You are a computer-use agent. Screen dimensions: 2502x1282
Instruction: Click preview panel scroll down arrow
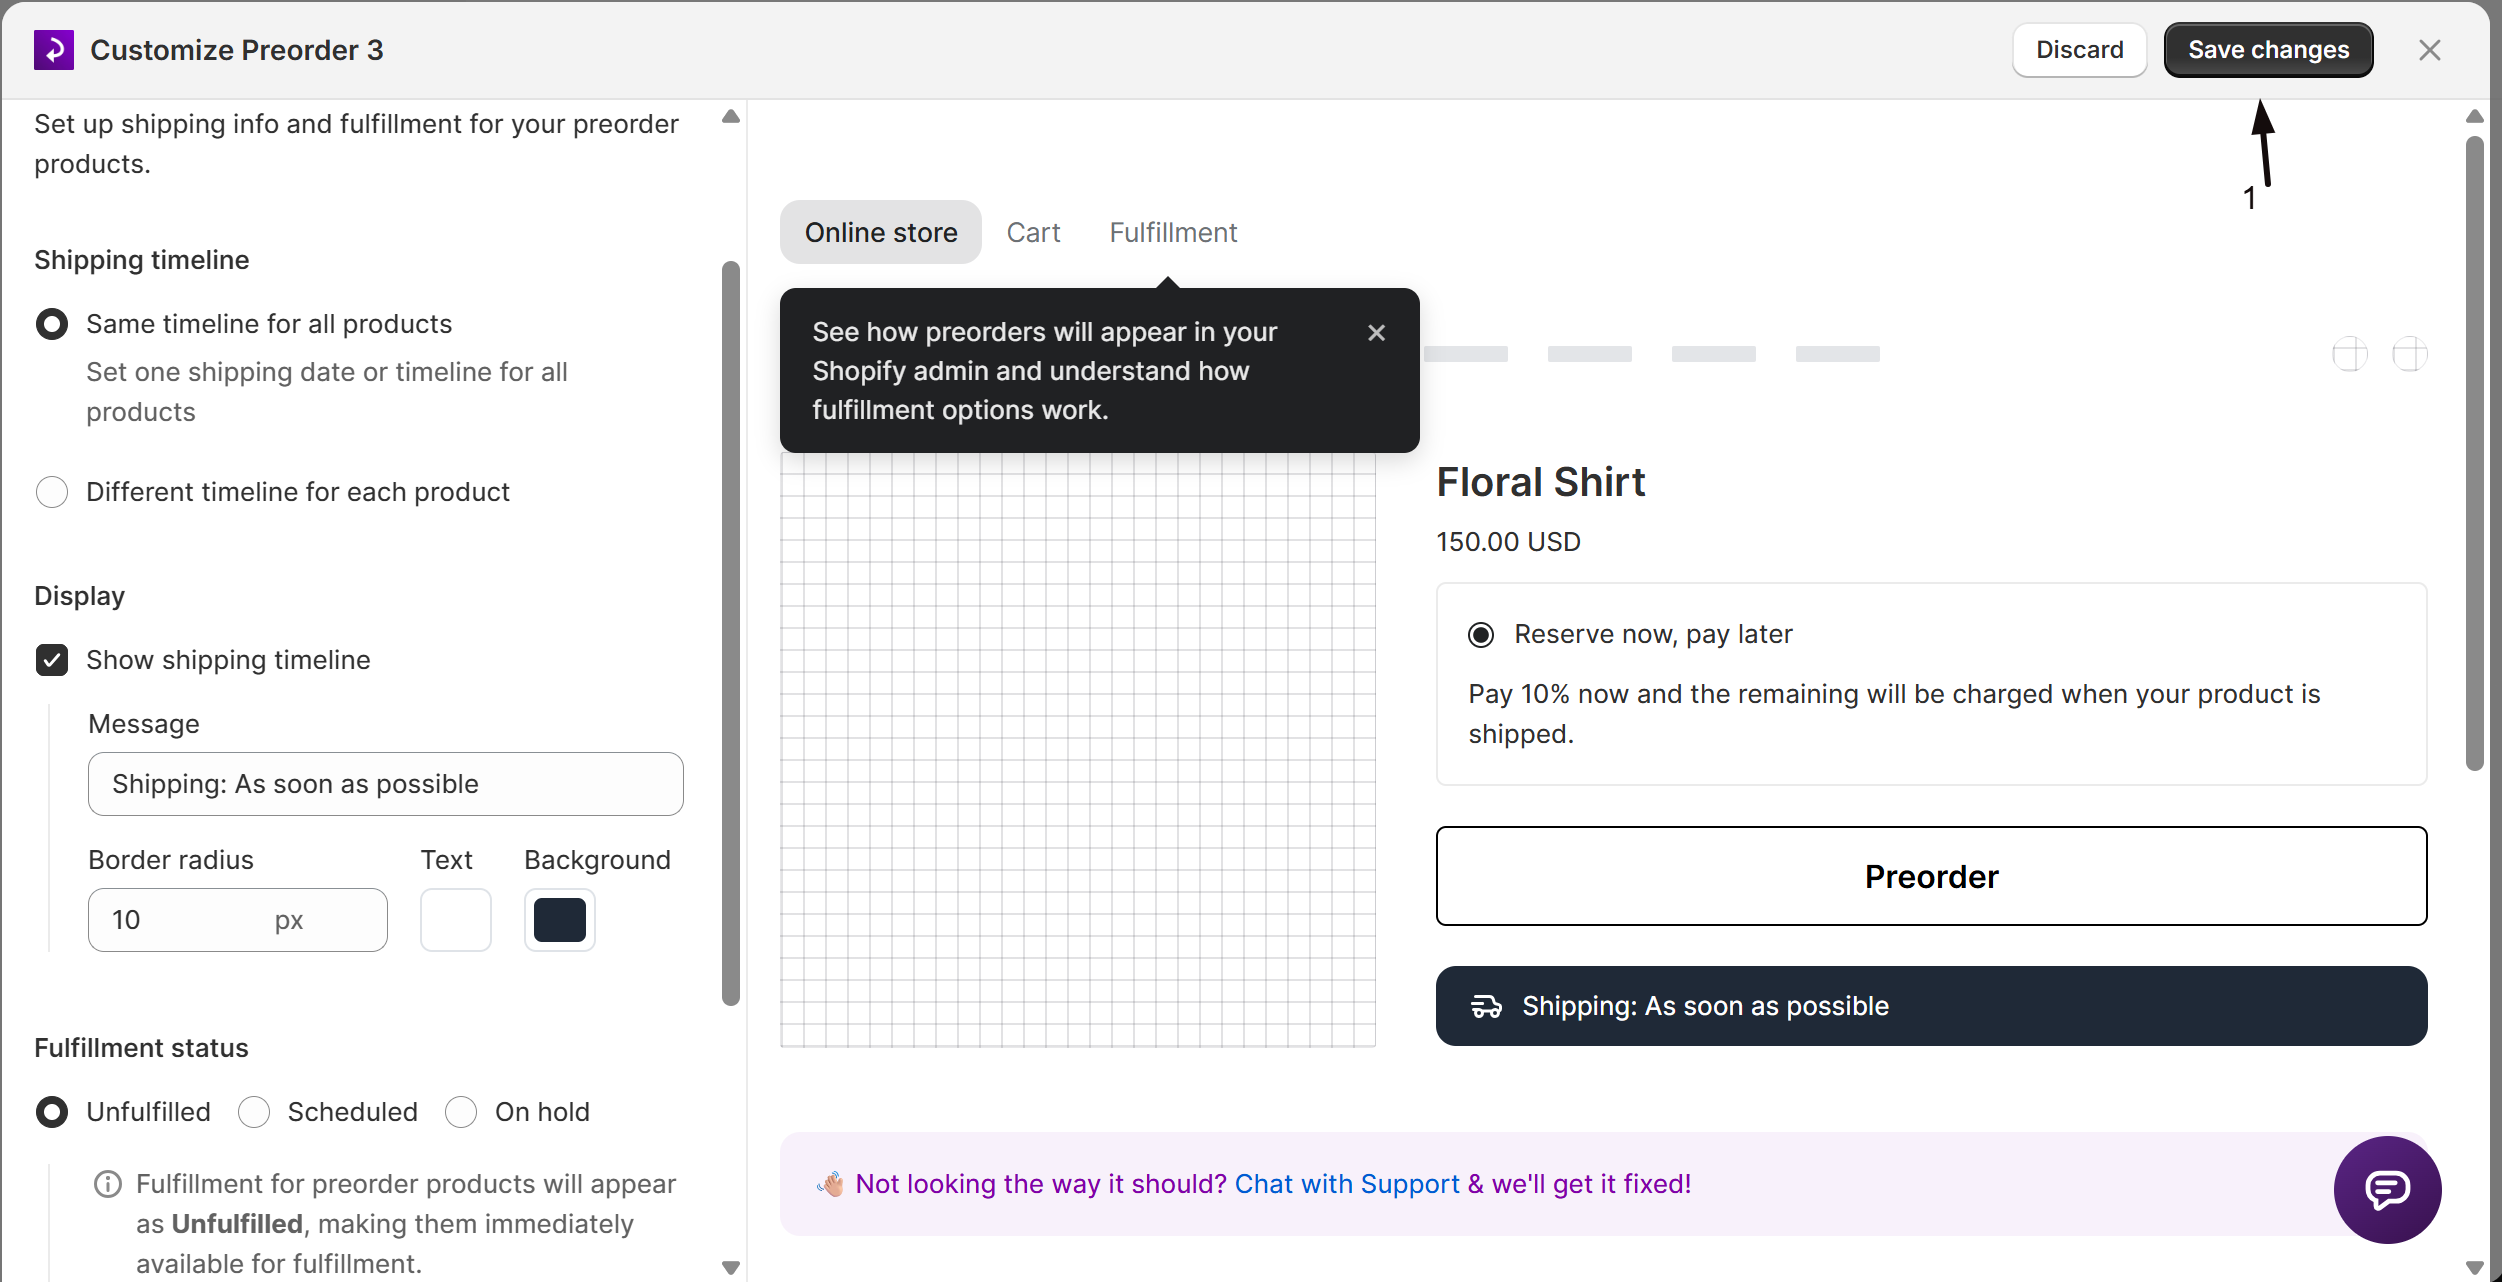(x=2475, y=1268)
